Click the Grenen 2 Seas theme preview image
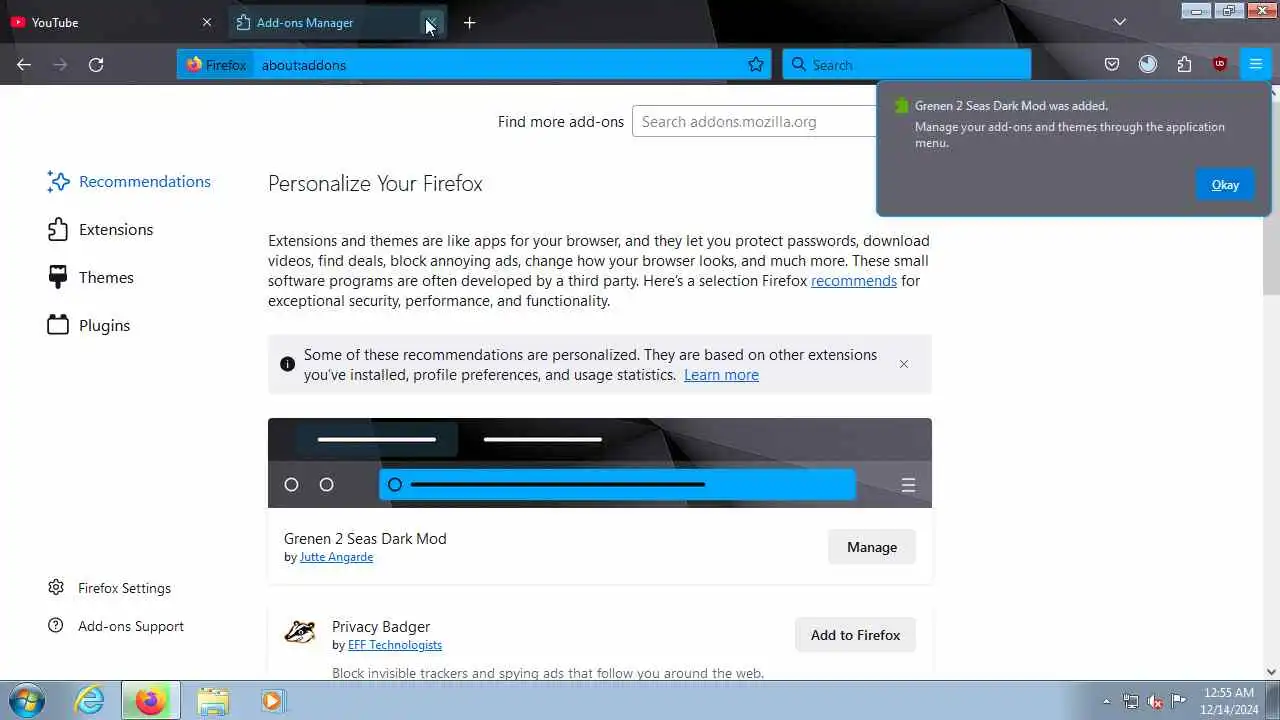This screenshot has height=720, width=1280. (x=600, y=463)
